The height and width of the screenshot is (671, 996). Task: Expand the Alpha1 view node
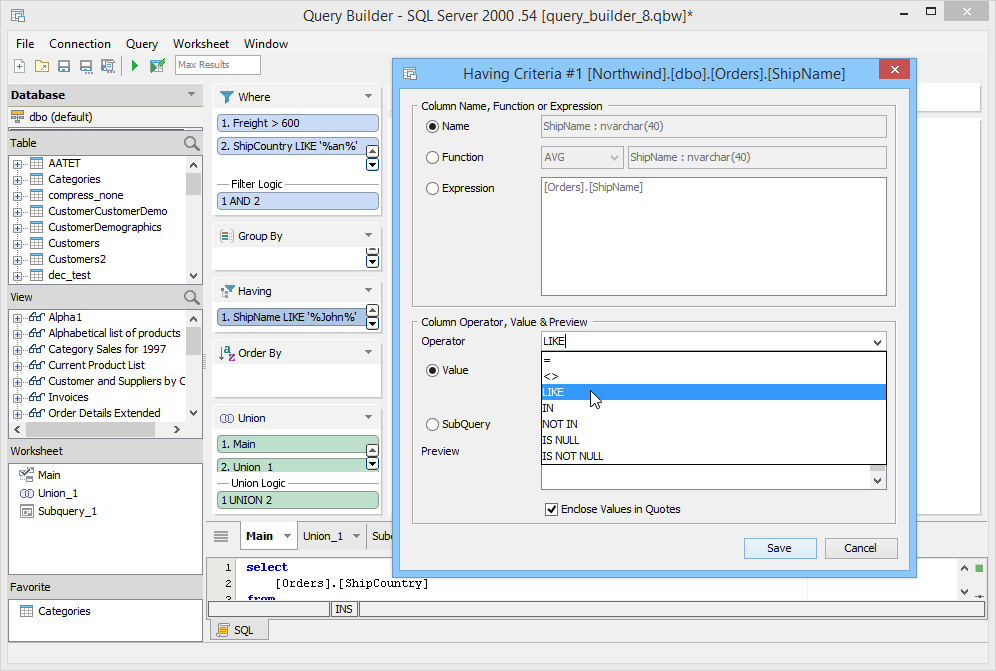(x=17, y=318)
